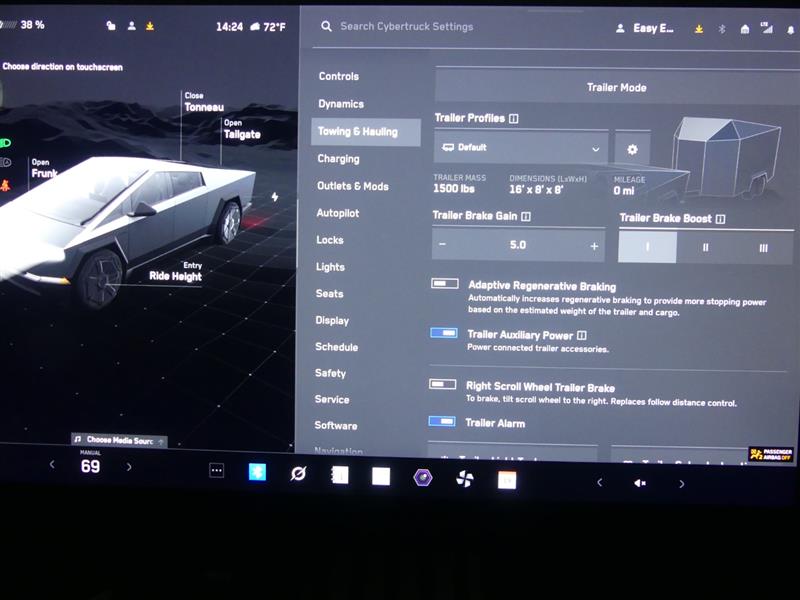Open the Service settings menu
Viewport: 800px width, 600px height.
[x=332, y=399]
